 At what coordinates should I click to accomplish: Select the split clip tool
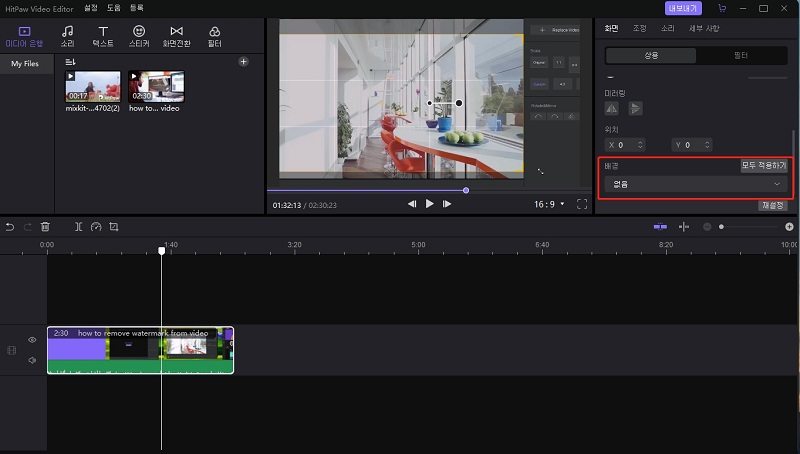pos(79,227)
